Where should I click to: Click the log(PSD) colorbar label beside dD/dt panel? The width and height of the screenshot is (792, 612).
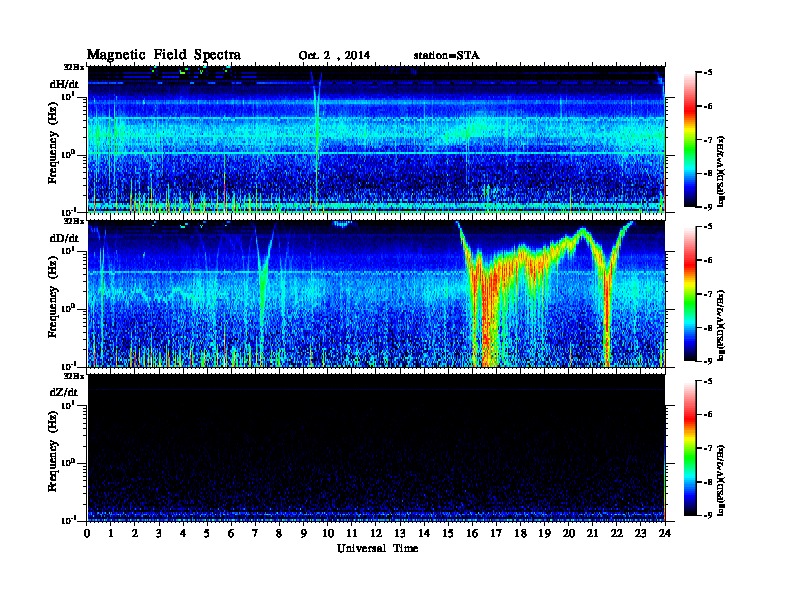[x=722, y=325]
